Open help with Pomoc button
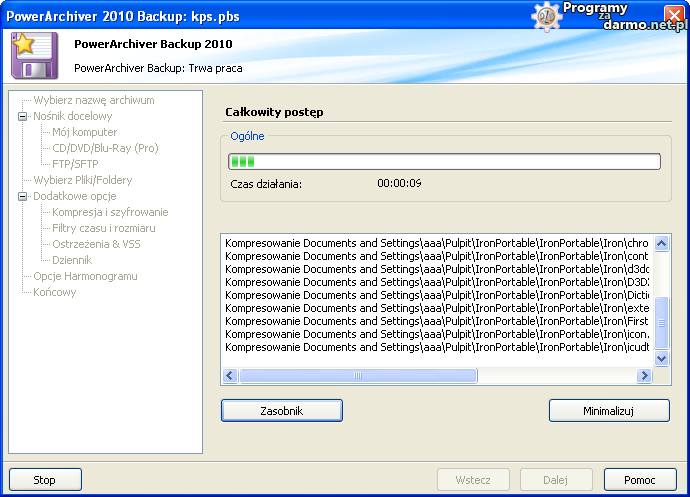 pyautogui.click(x=640, y=480)
